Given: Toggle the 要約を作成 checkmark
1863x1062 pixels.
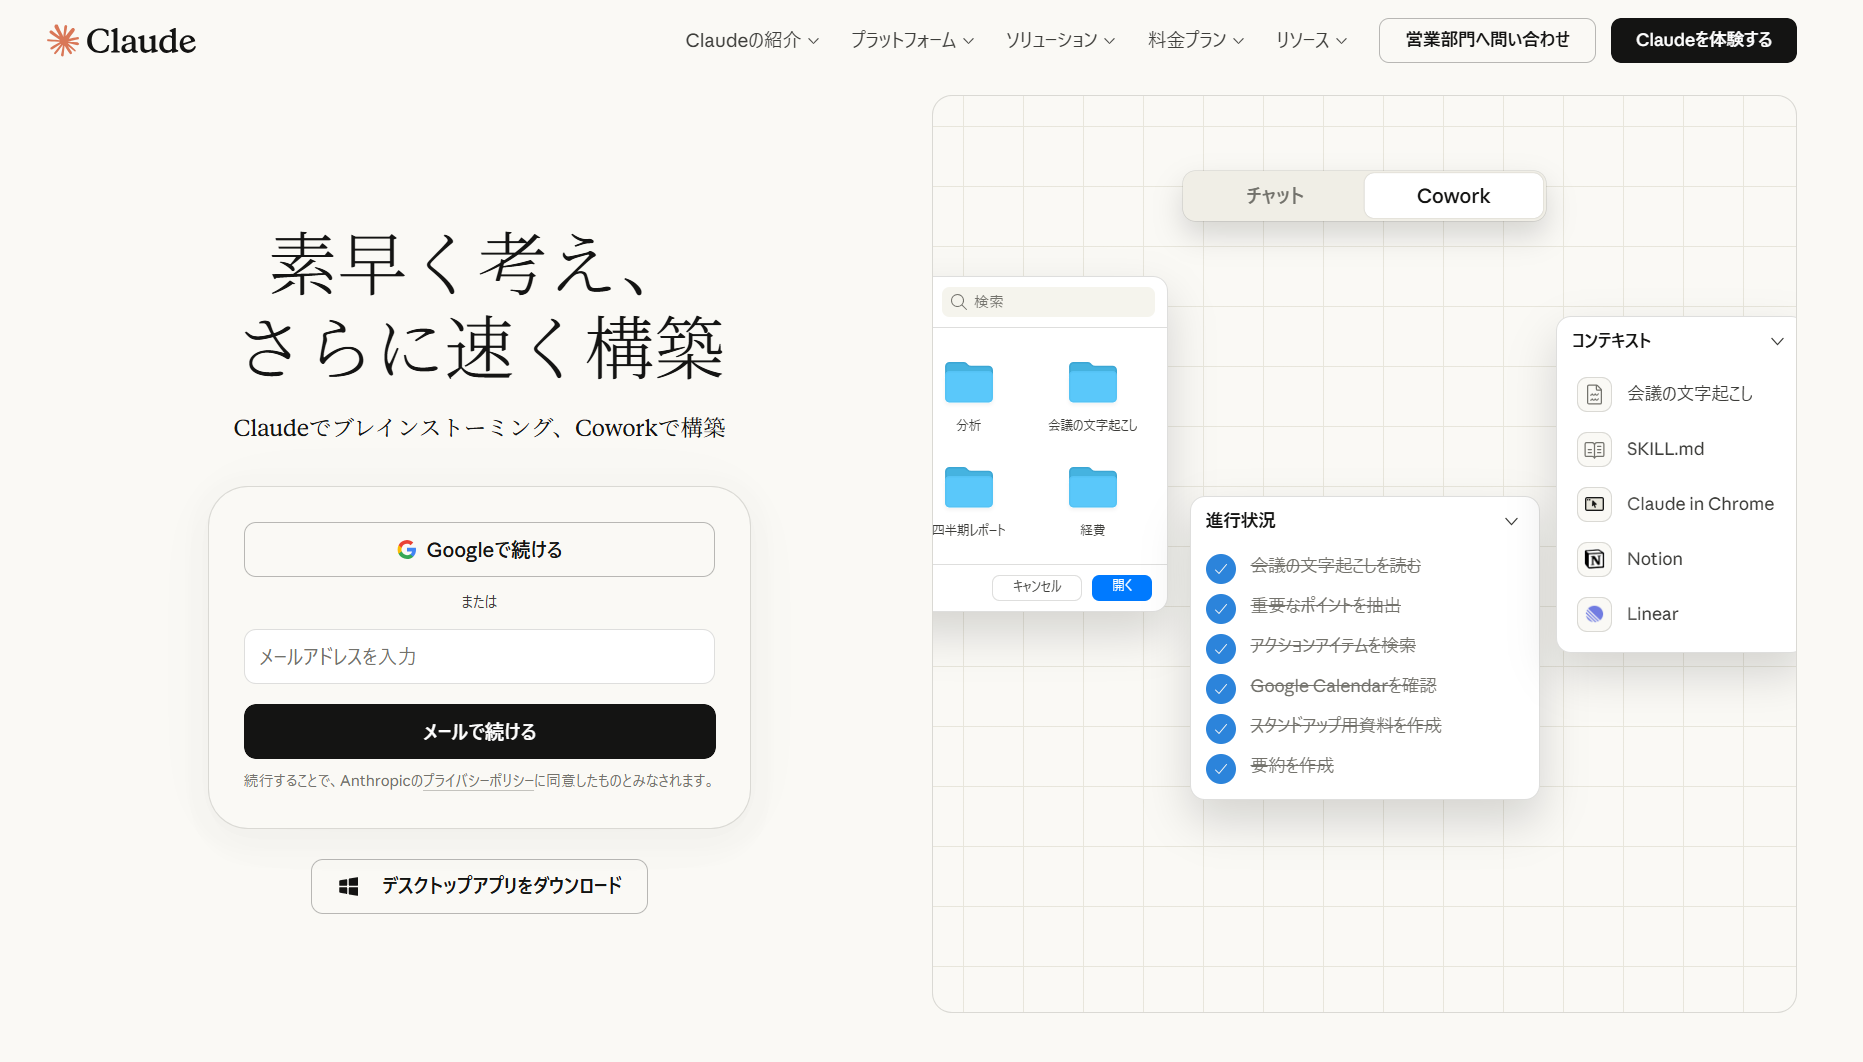Looking at the screenshot, I should pyautogui.click(x=1220, y=768).
